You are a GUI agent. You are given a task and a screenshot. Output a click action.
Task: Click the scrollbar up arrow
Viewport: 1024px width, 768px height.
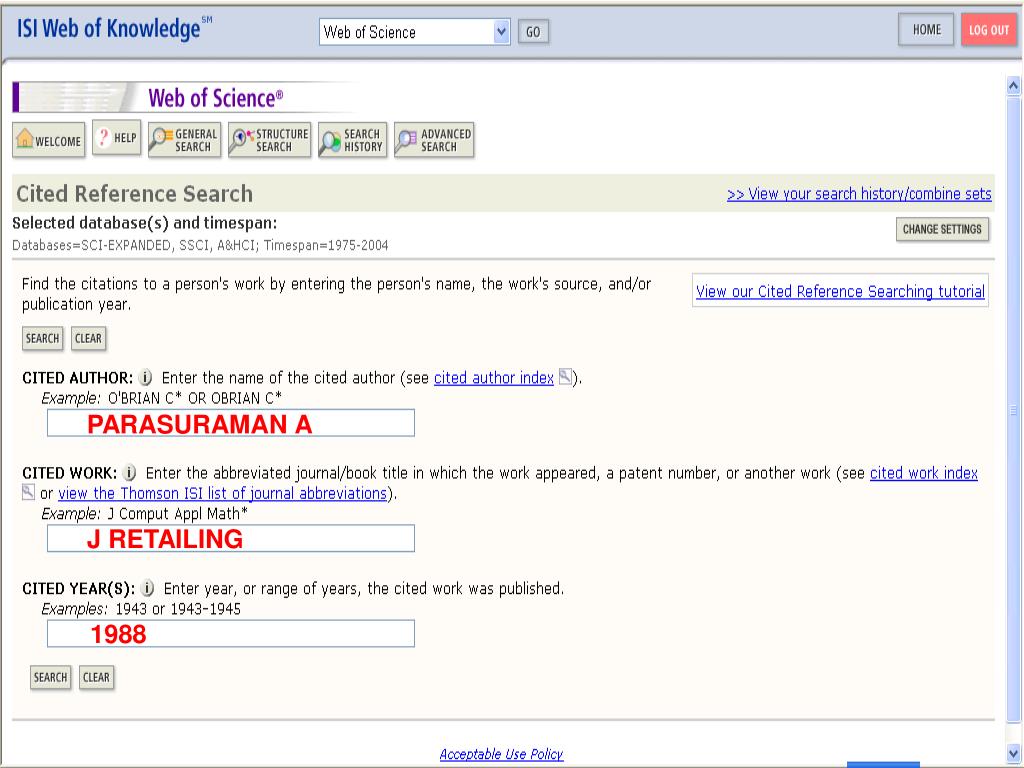tap(1013, 86)
